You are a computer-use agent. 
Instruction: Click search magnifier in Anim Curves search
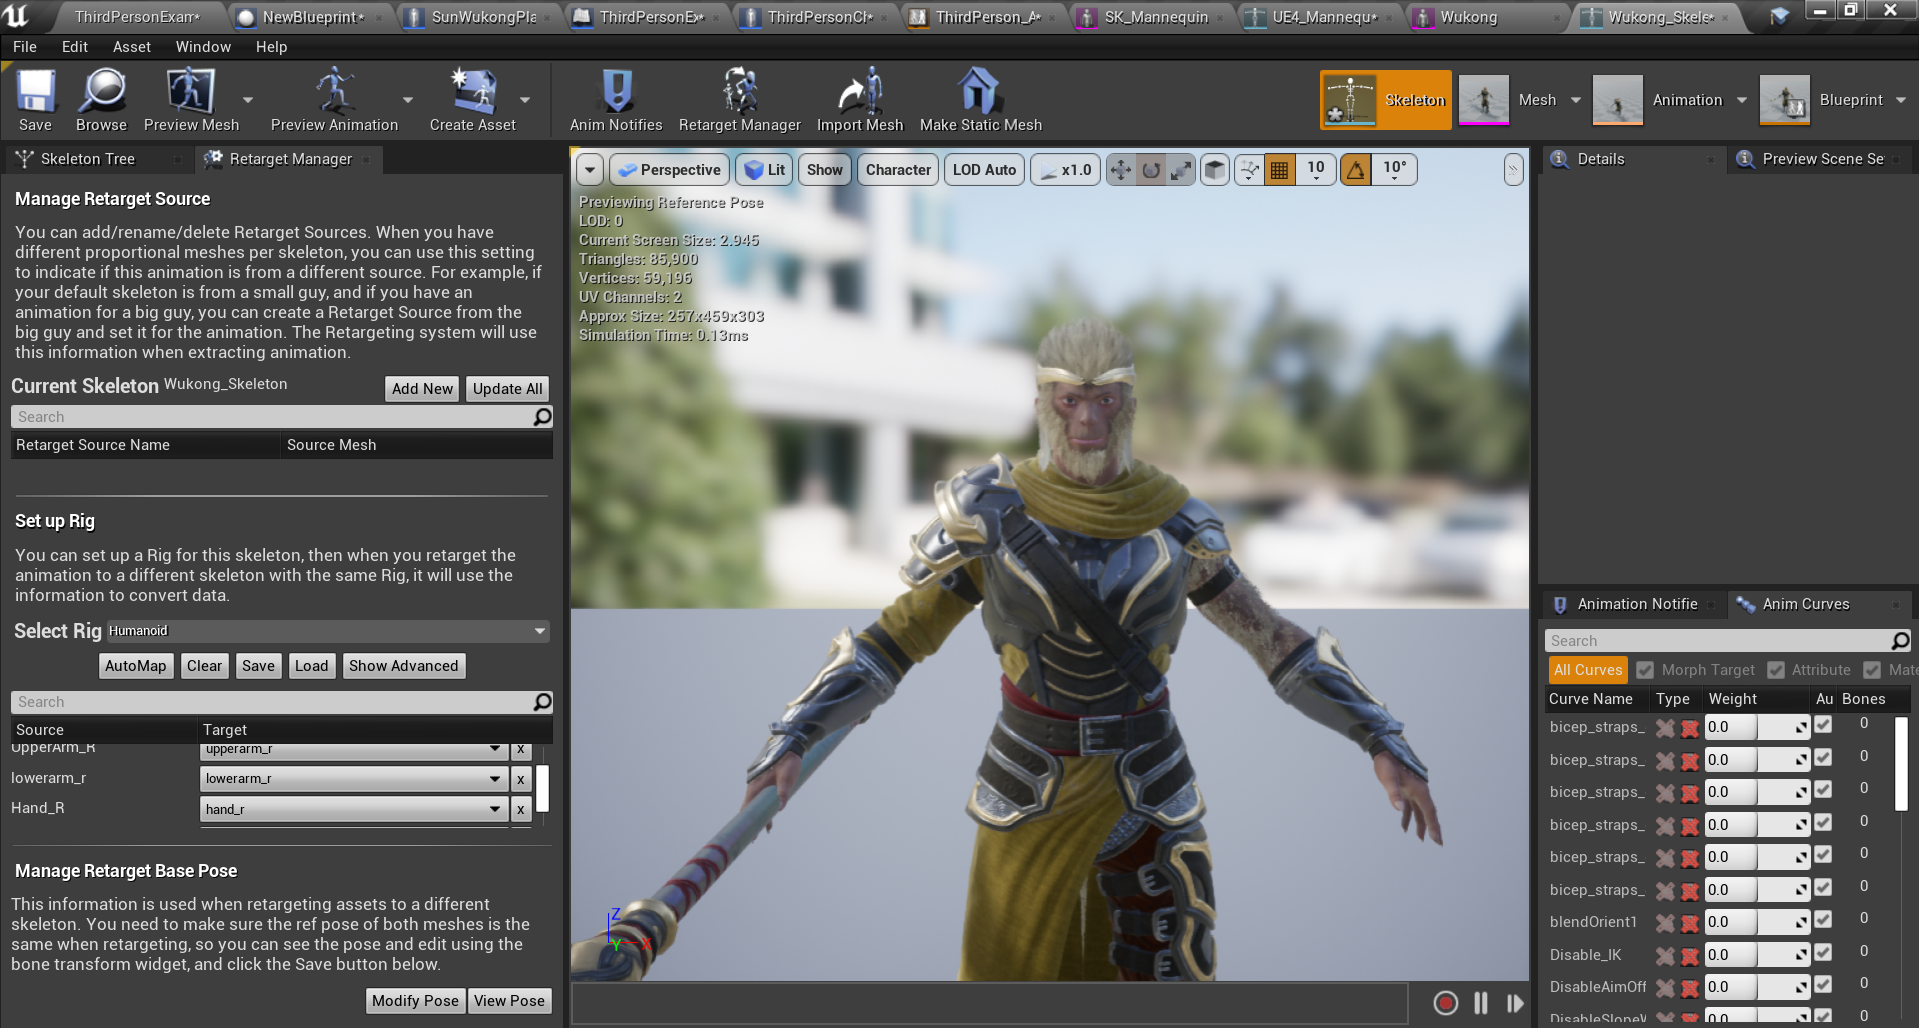tap(1901, 640)
